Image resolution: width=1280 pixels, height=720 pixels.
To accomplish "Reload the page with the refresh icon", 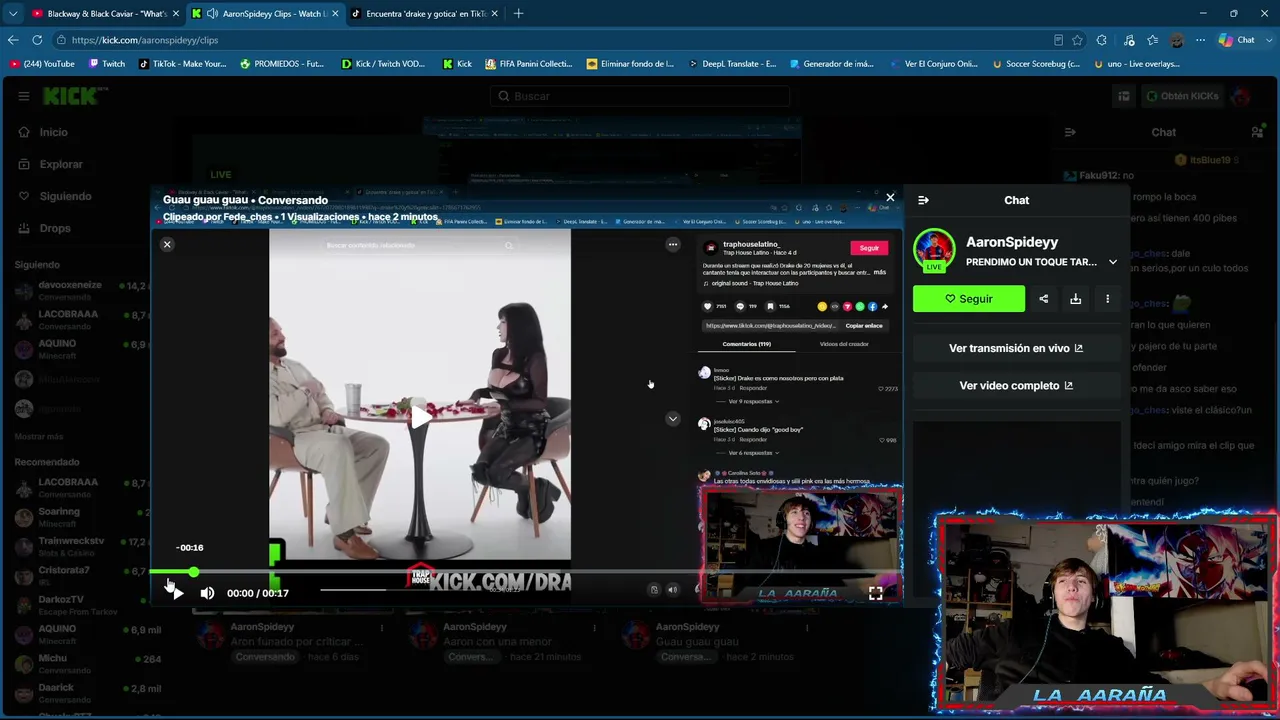I will [37, 40].
